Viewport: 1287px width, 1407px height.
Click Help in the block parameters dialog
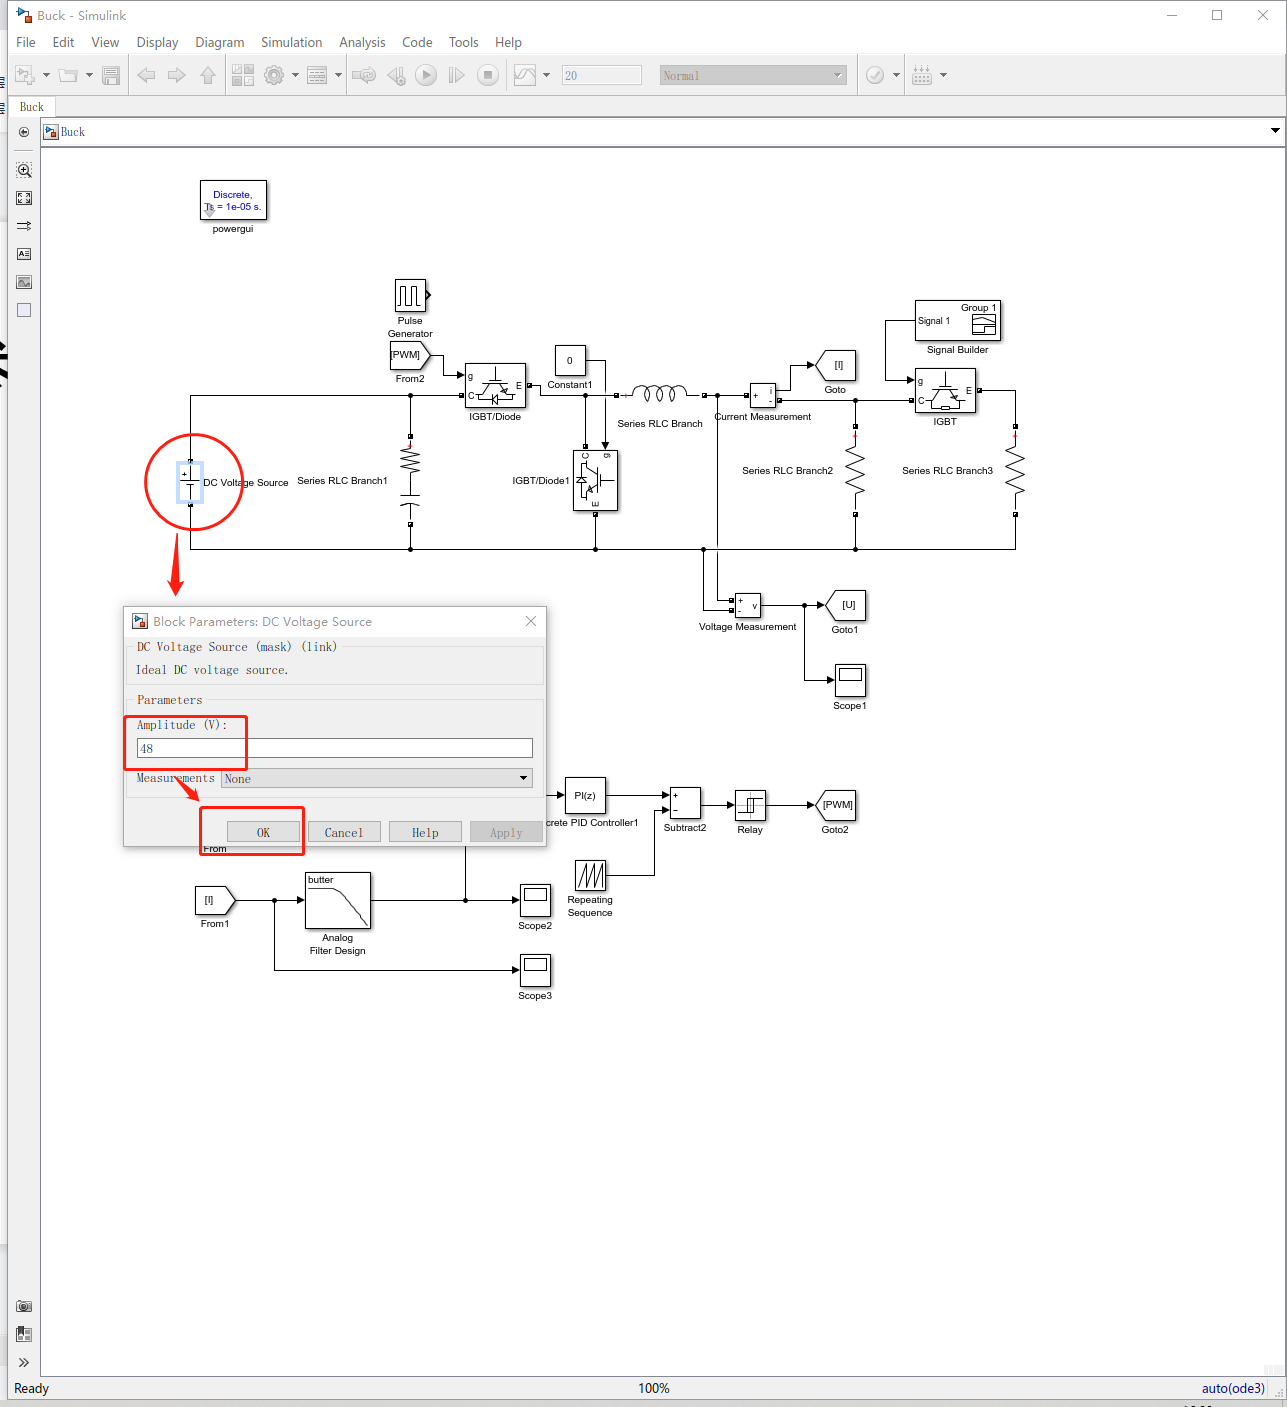(425, 831)
